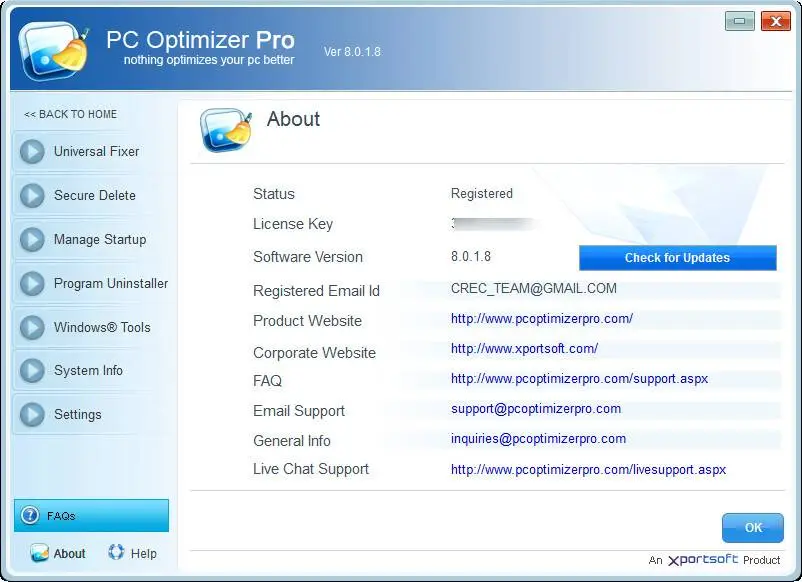Screen dimensions: 802x582
Task: Click the blurred License Key value
Action: [x=494, y=224]
